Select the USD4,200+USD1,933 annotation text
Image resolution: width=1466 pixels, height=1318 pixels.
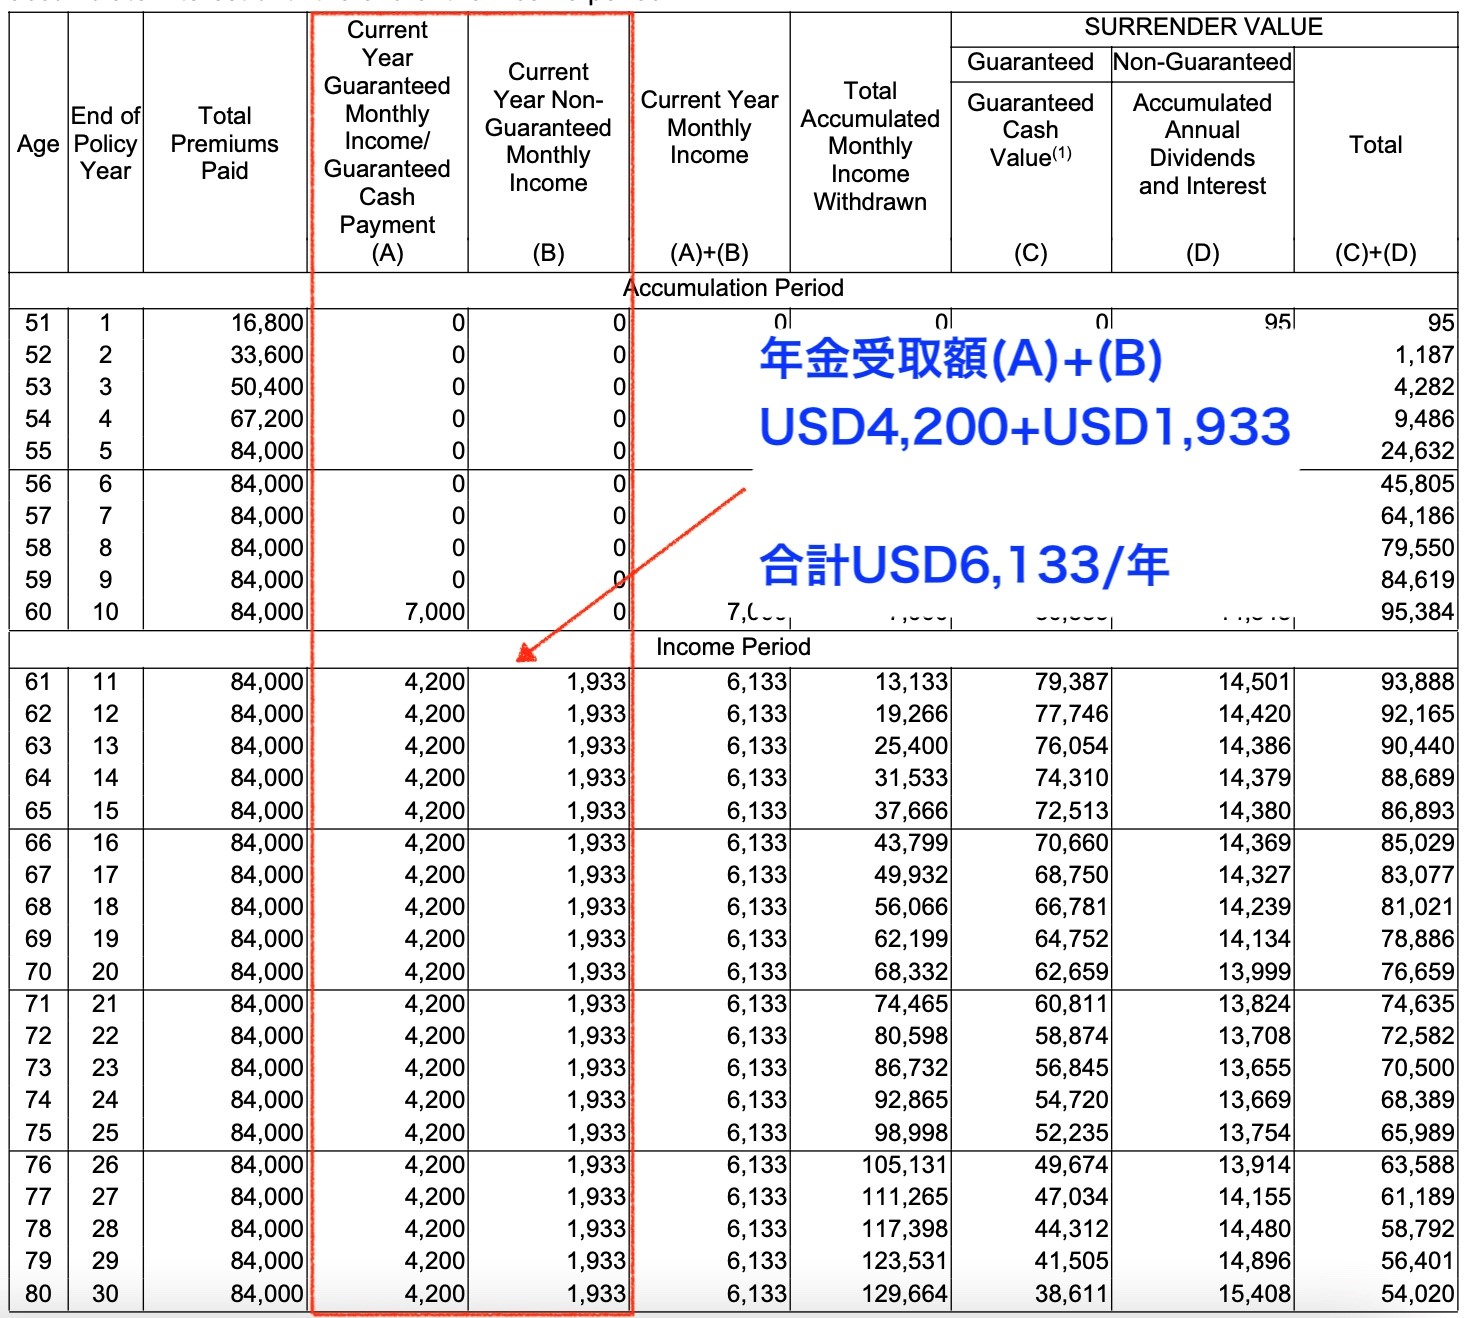[x=1024, y=427]
